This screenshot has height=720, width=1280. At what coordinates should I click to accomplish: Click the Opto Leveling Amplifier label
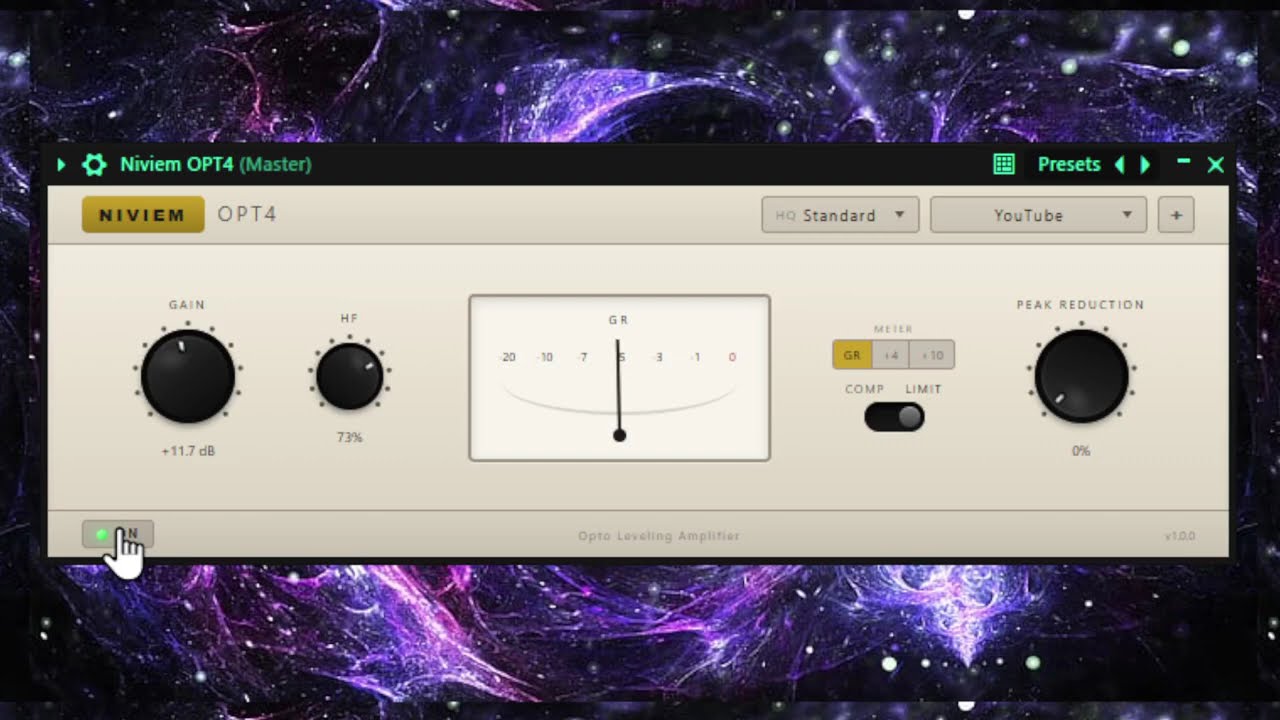tap(659, 536)
